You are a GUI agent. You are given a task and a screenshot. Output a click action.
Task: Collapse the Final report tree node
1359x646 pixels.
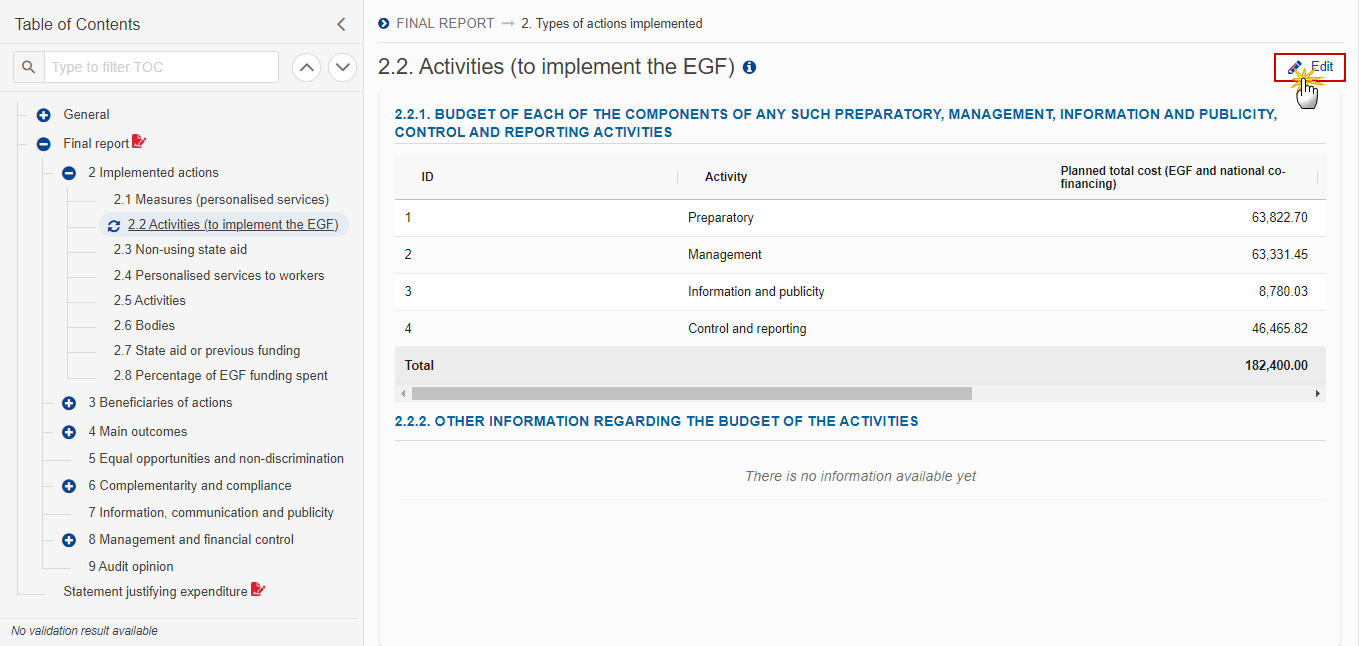(x=44, y=144)
